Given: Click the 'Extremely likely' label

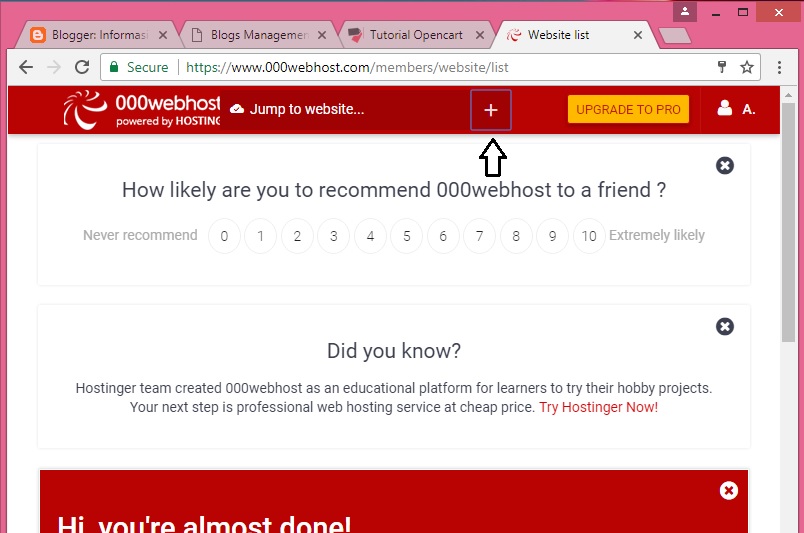Looking at the screenshot, I should 657,235.
